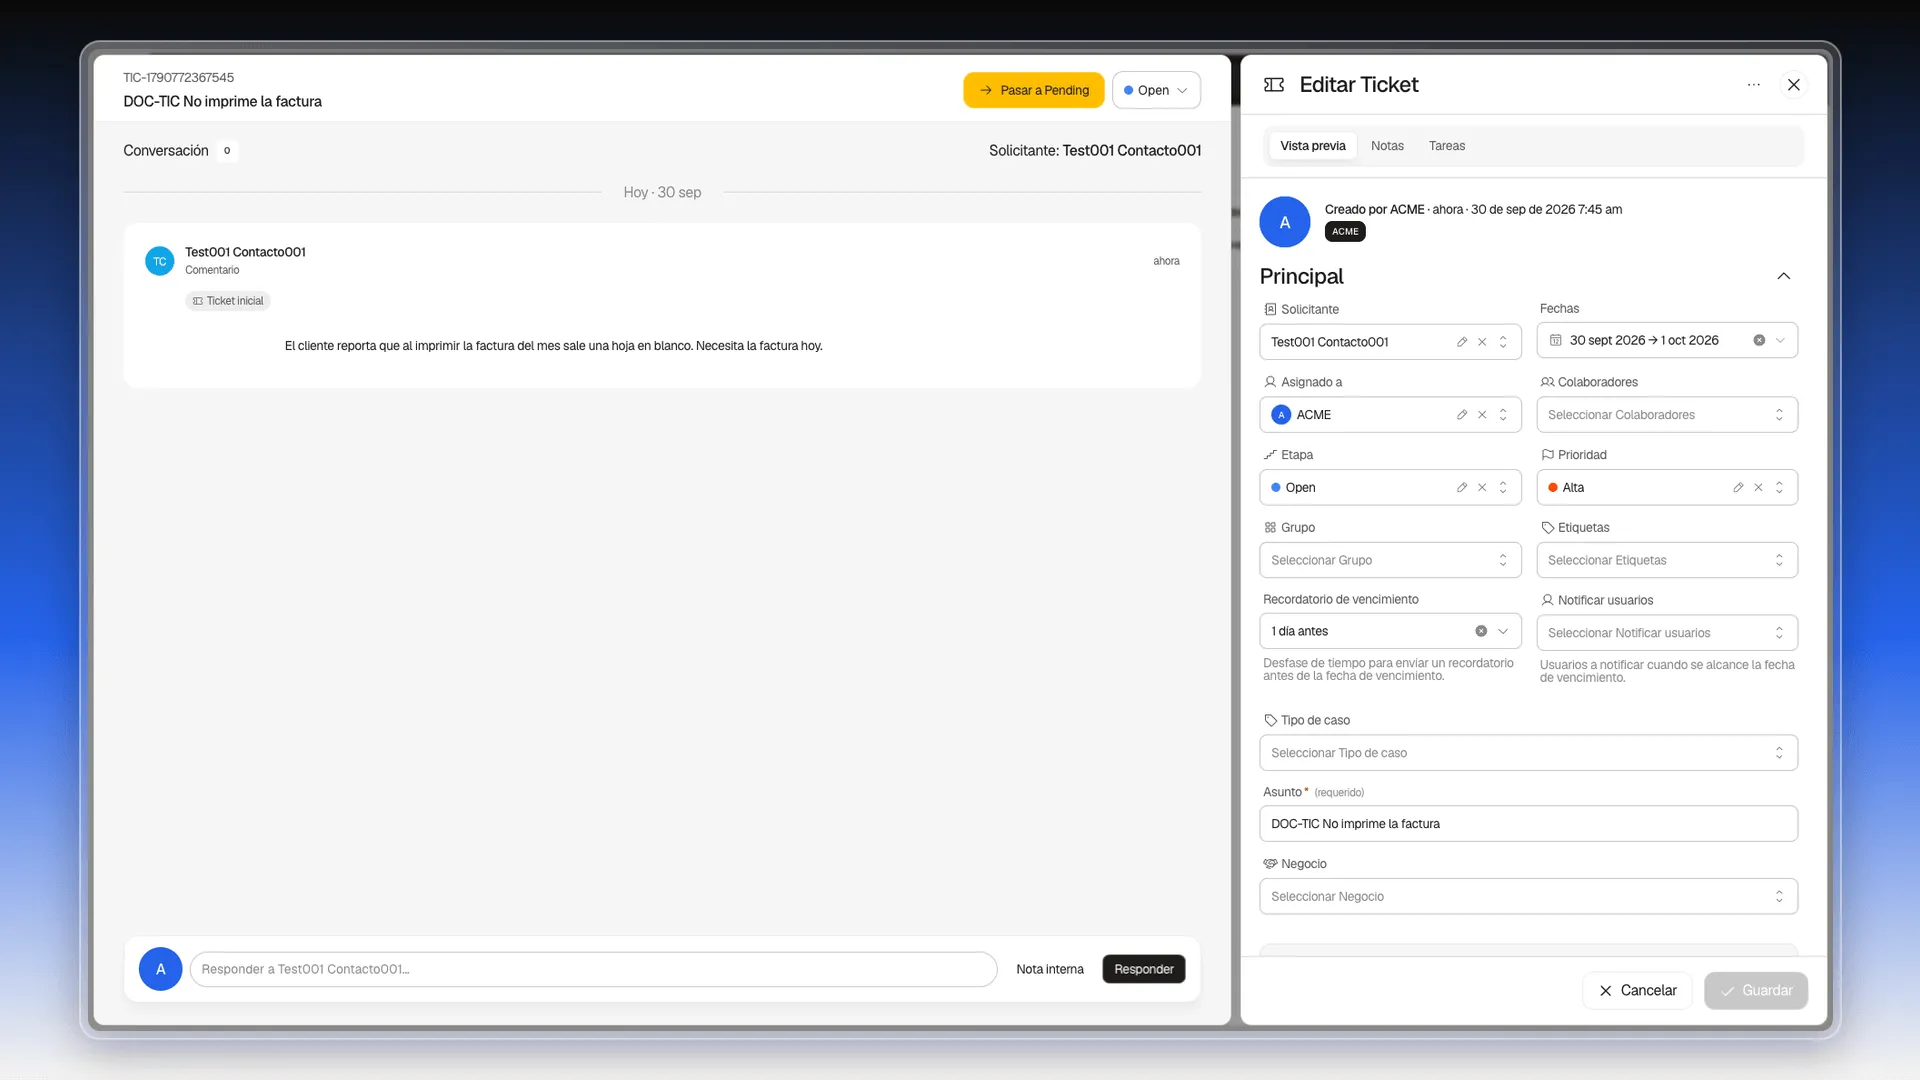1920x1080 pixels.
Task: Click the TC avatar of Test001 Contacto001
Action: 160,261
